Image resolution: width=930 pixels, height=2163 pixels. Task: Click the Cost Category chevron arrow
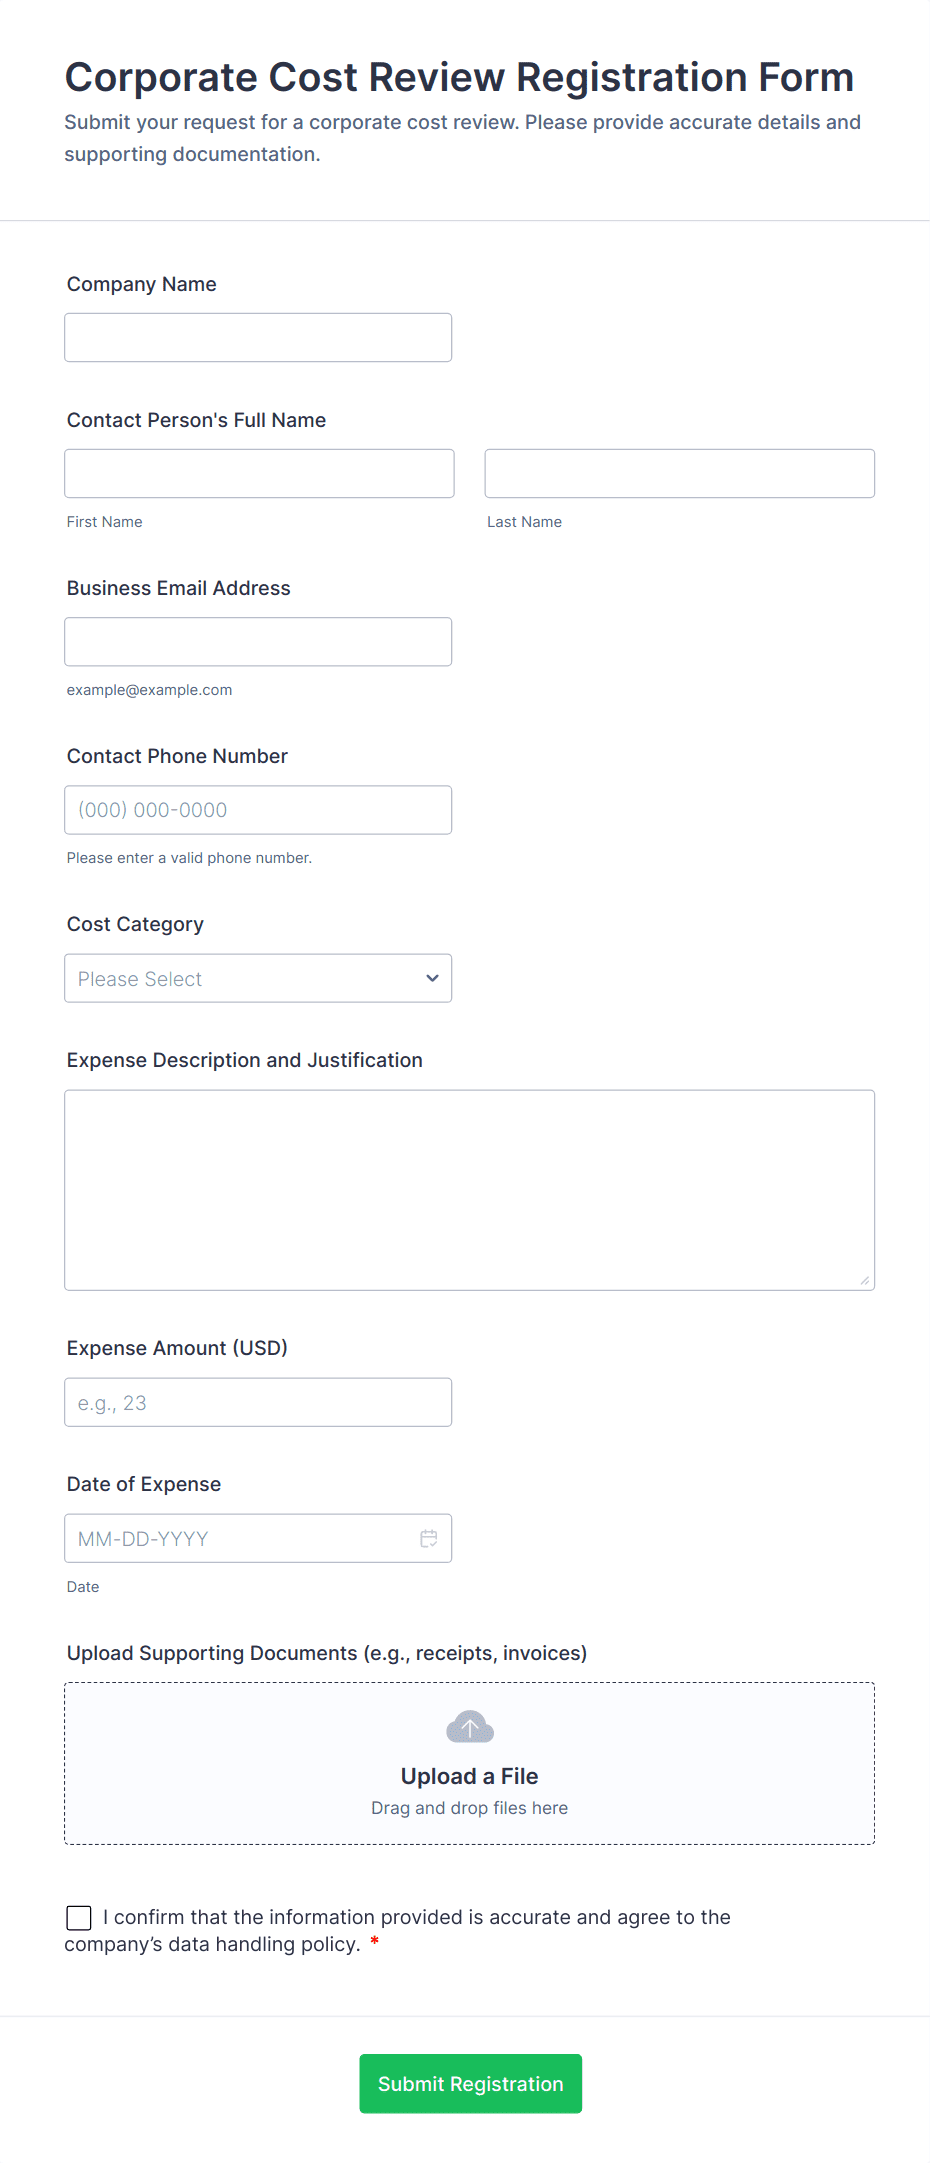pyautogui.click(x=432, y=978)
